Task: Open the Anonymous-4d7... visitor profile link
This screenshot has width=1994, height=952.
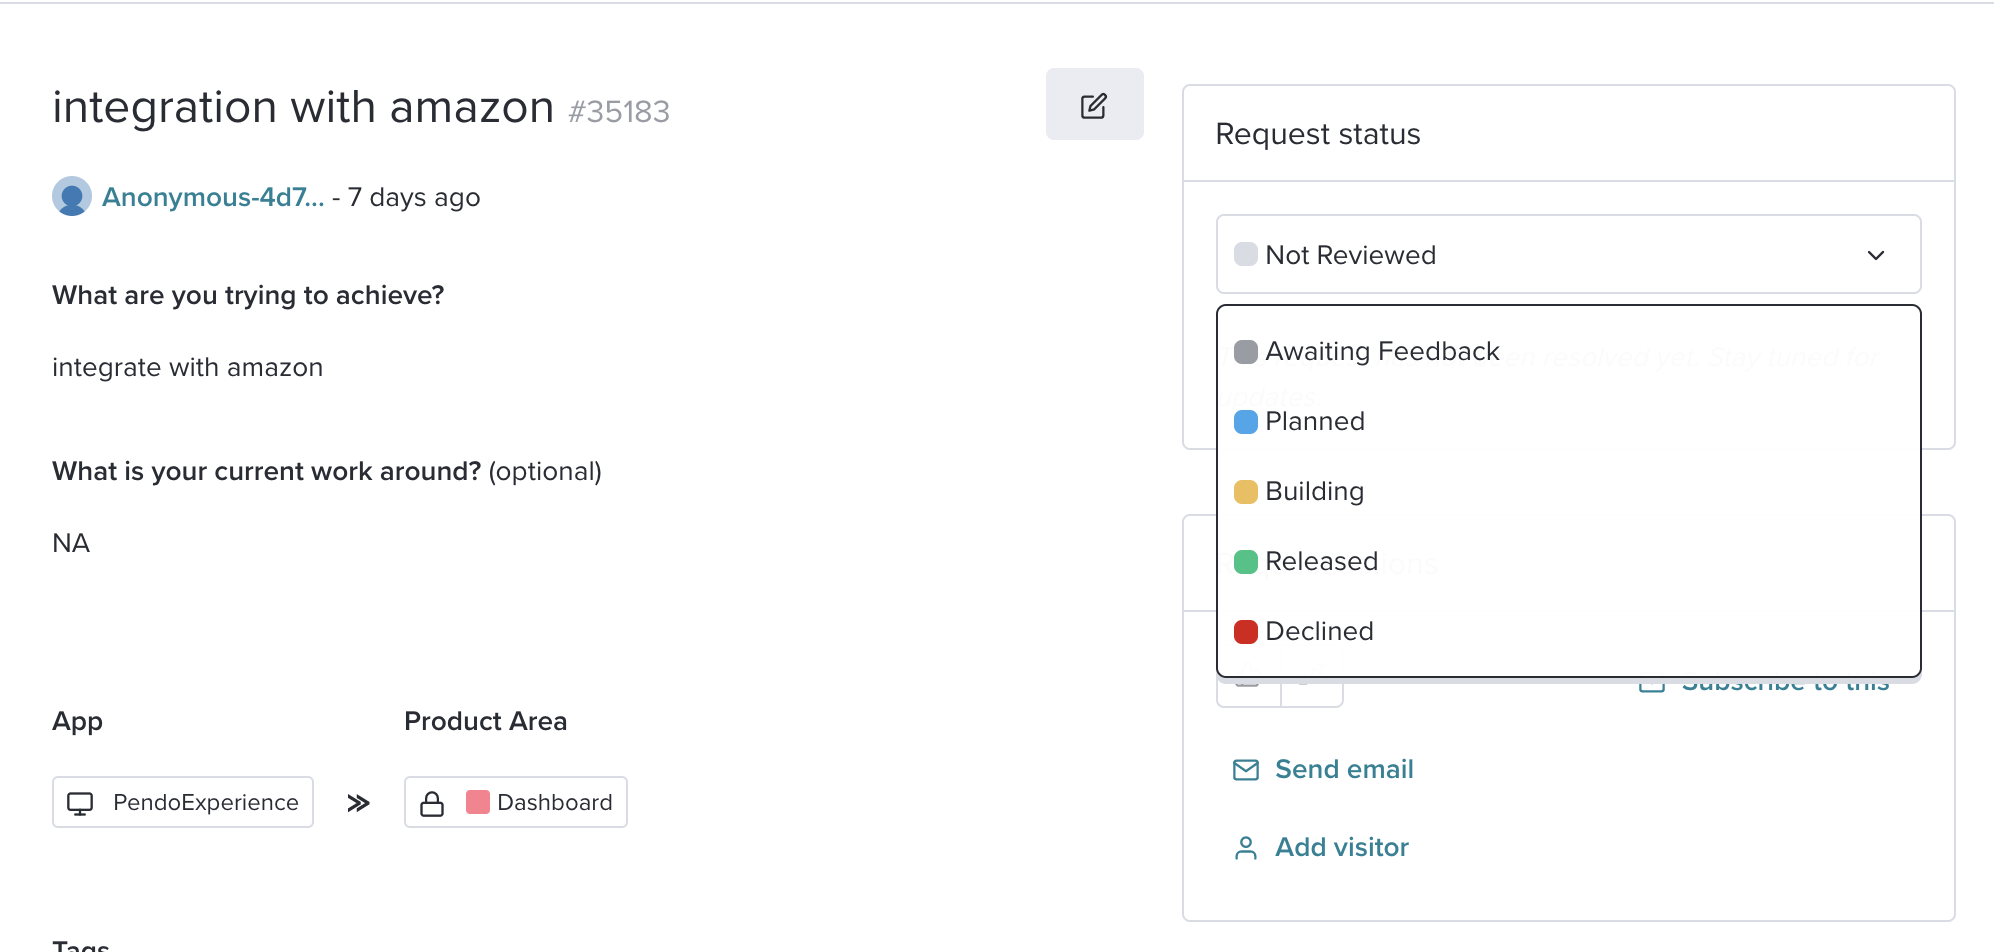Action: [x=213, y=197]
